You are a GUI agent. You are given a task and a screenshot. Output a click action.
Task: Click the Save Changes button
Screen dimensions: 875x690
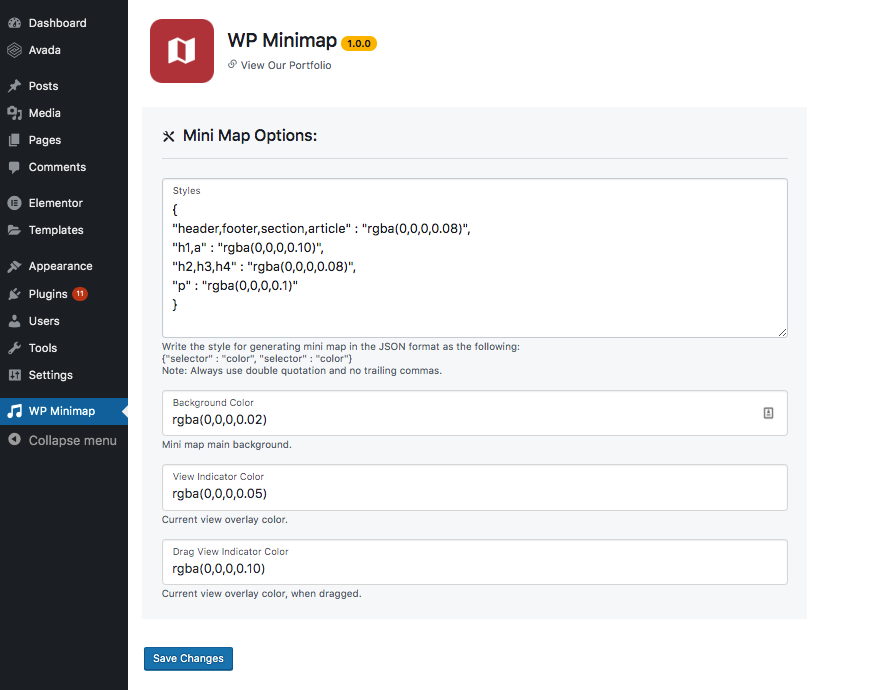pyautogui.click(x=188, y=659)
